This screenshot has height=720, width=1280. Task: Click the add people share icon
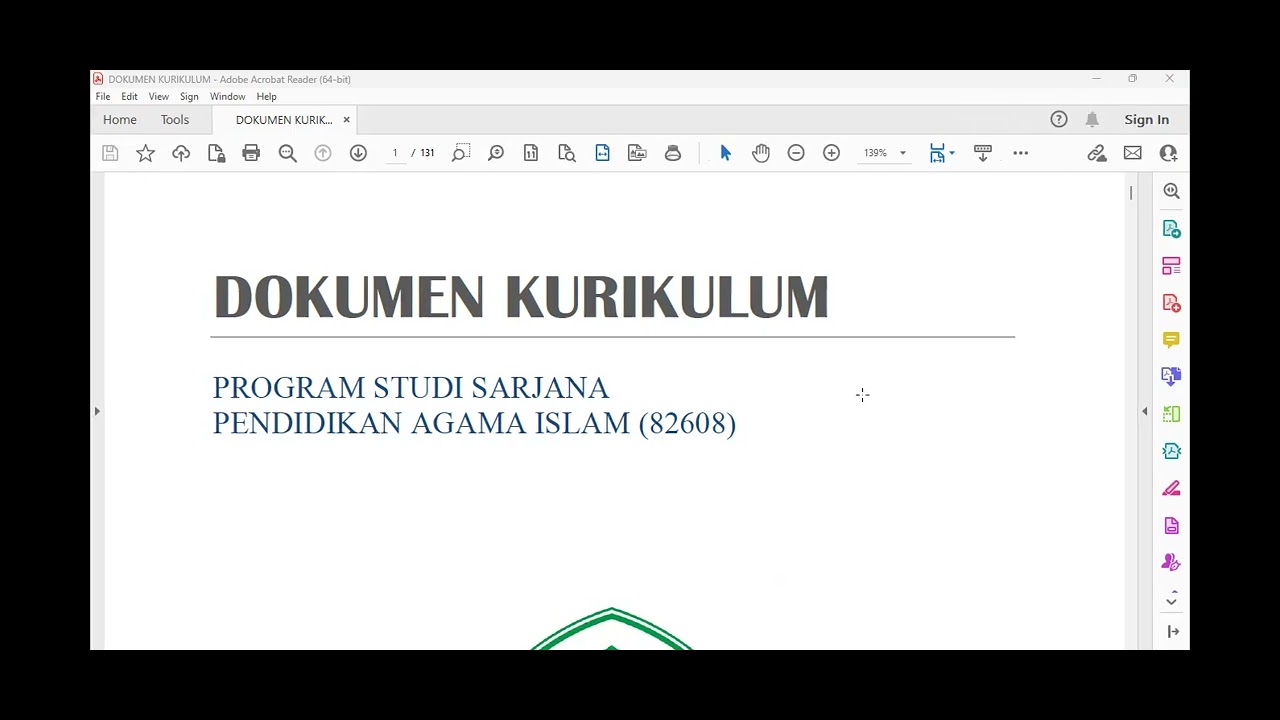(1168, 153)
